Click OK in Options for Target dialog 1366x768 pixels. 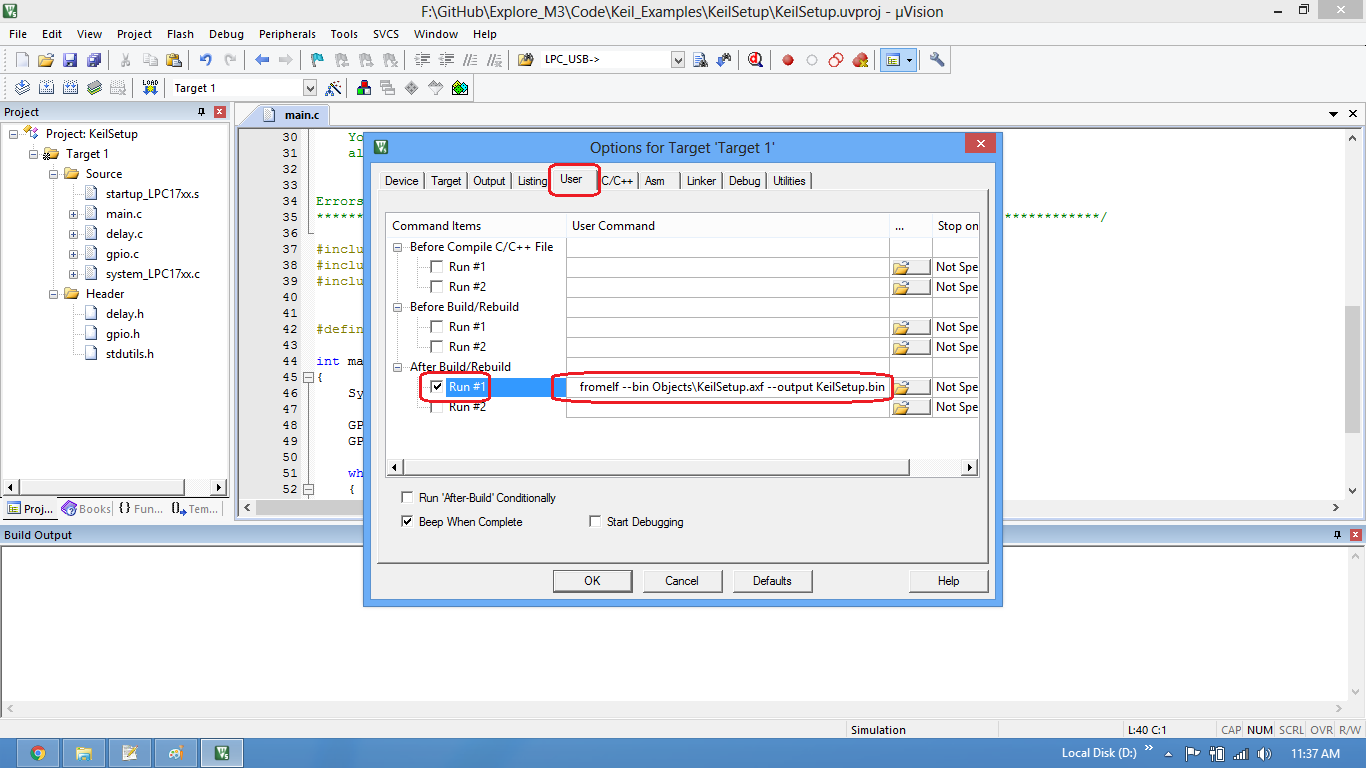pyautogui.click(x=592, y=581)
